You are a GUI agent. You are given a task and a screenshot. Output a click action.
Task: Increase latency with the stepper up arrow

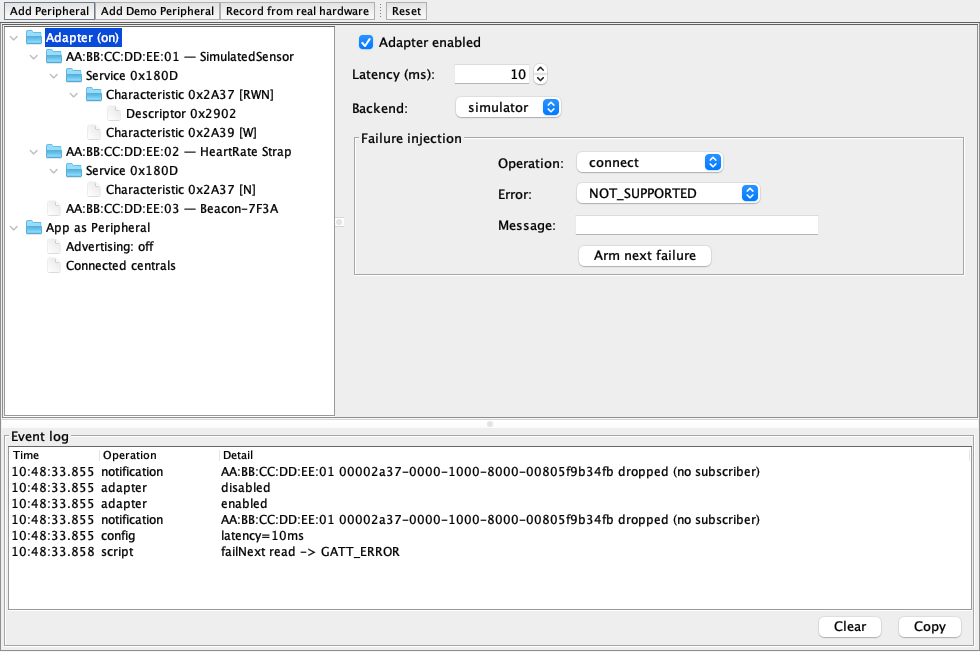(x=541, y=69)
